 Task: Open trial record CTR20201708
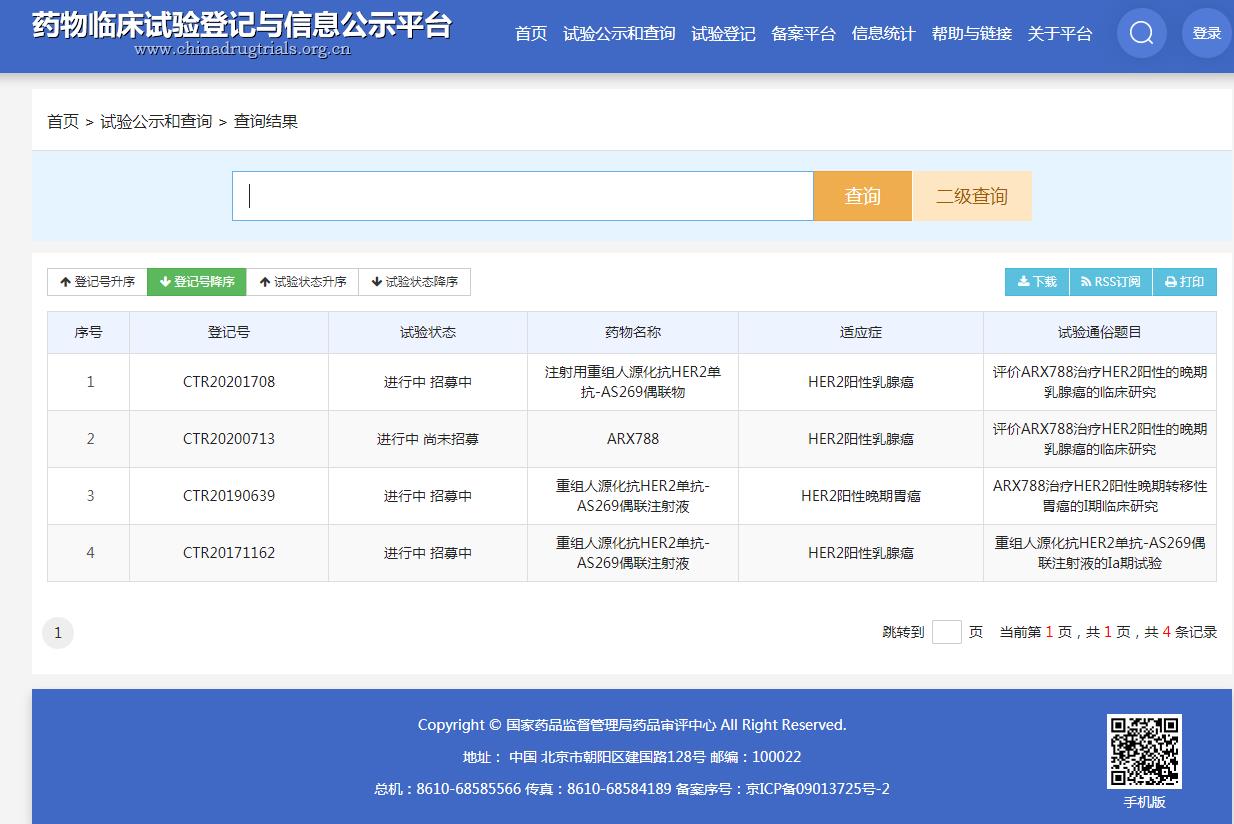tap(228, 382)
